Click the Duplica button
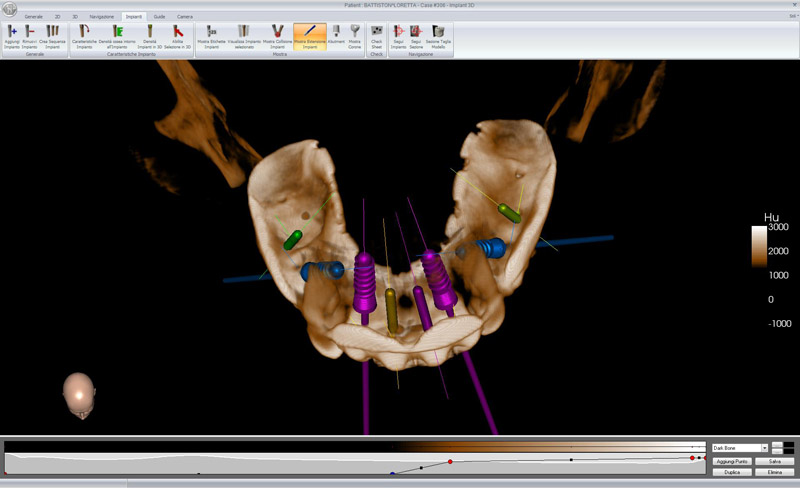Screen dimensions: 800x489 731,471
